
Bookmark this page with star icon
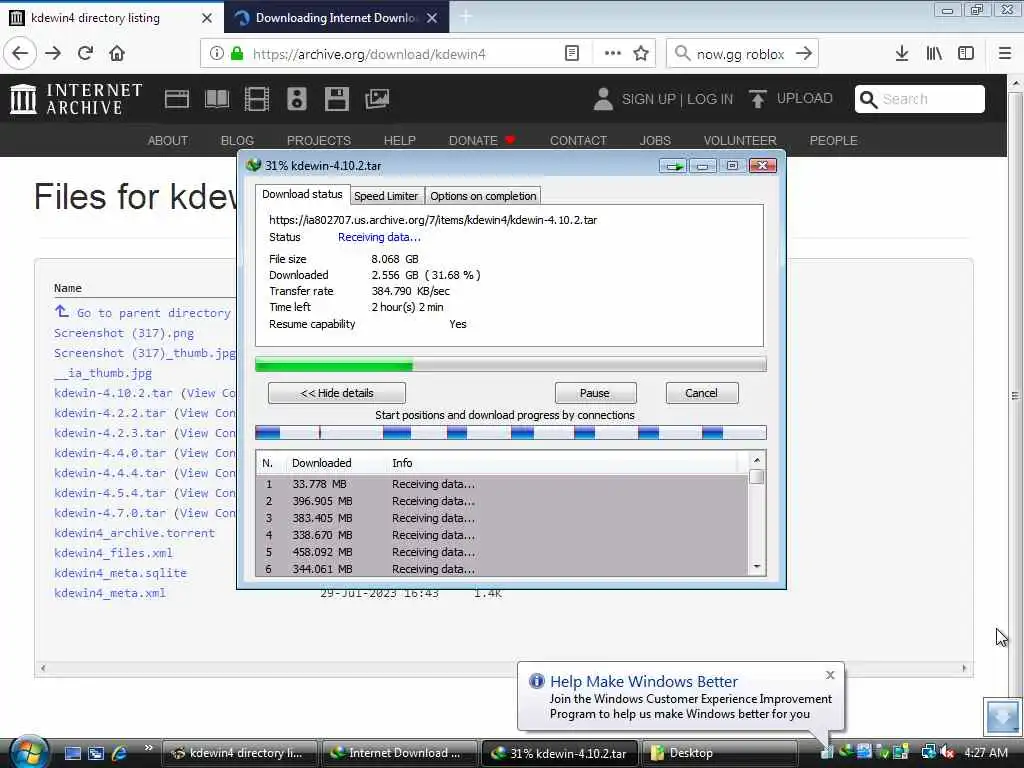tap(641, 54)
